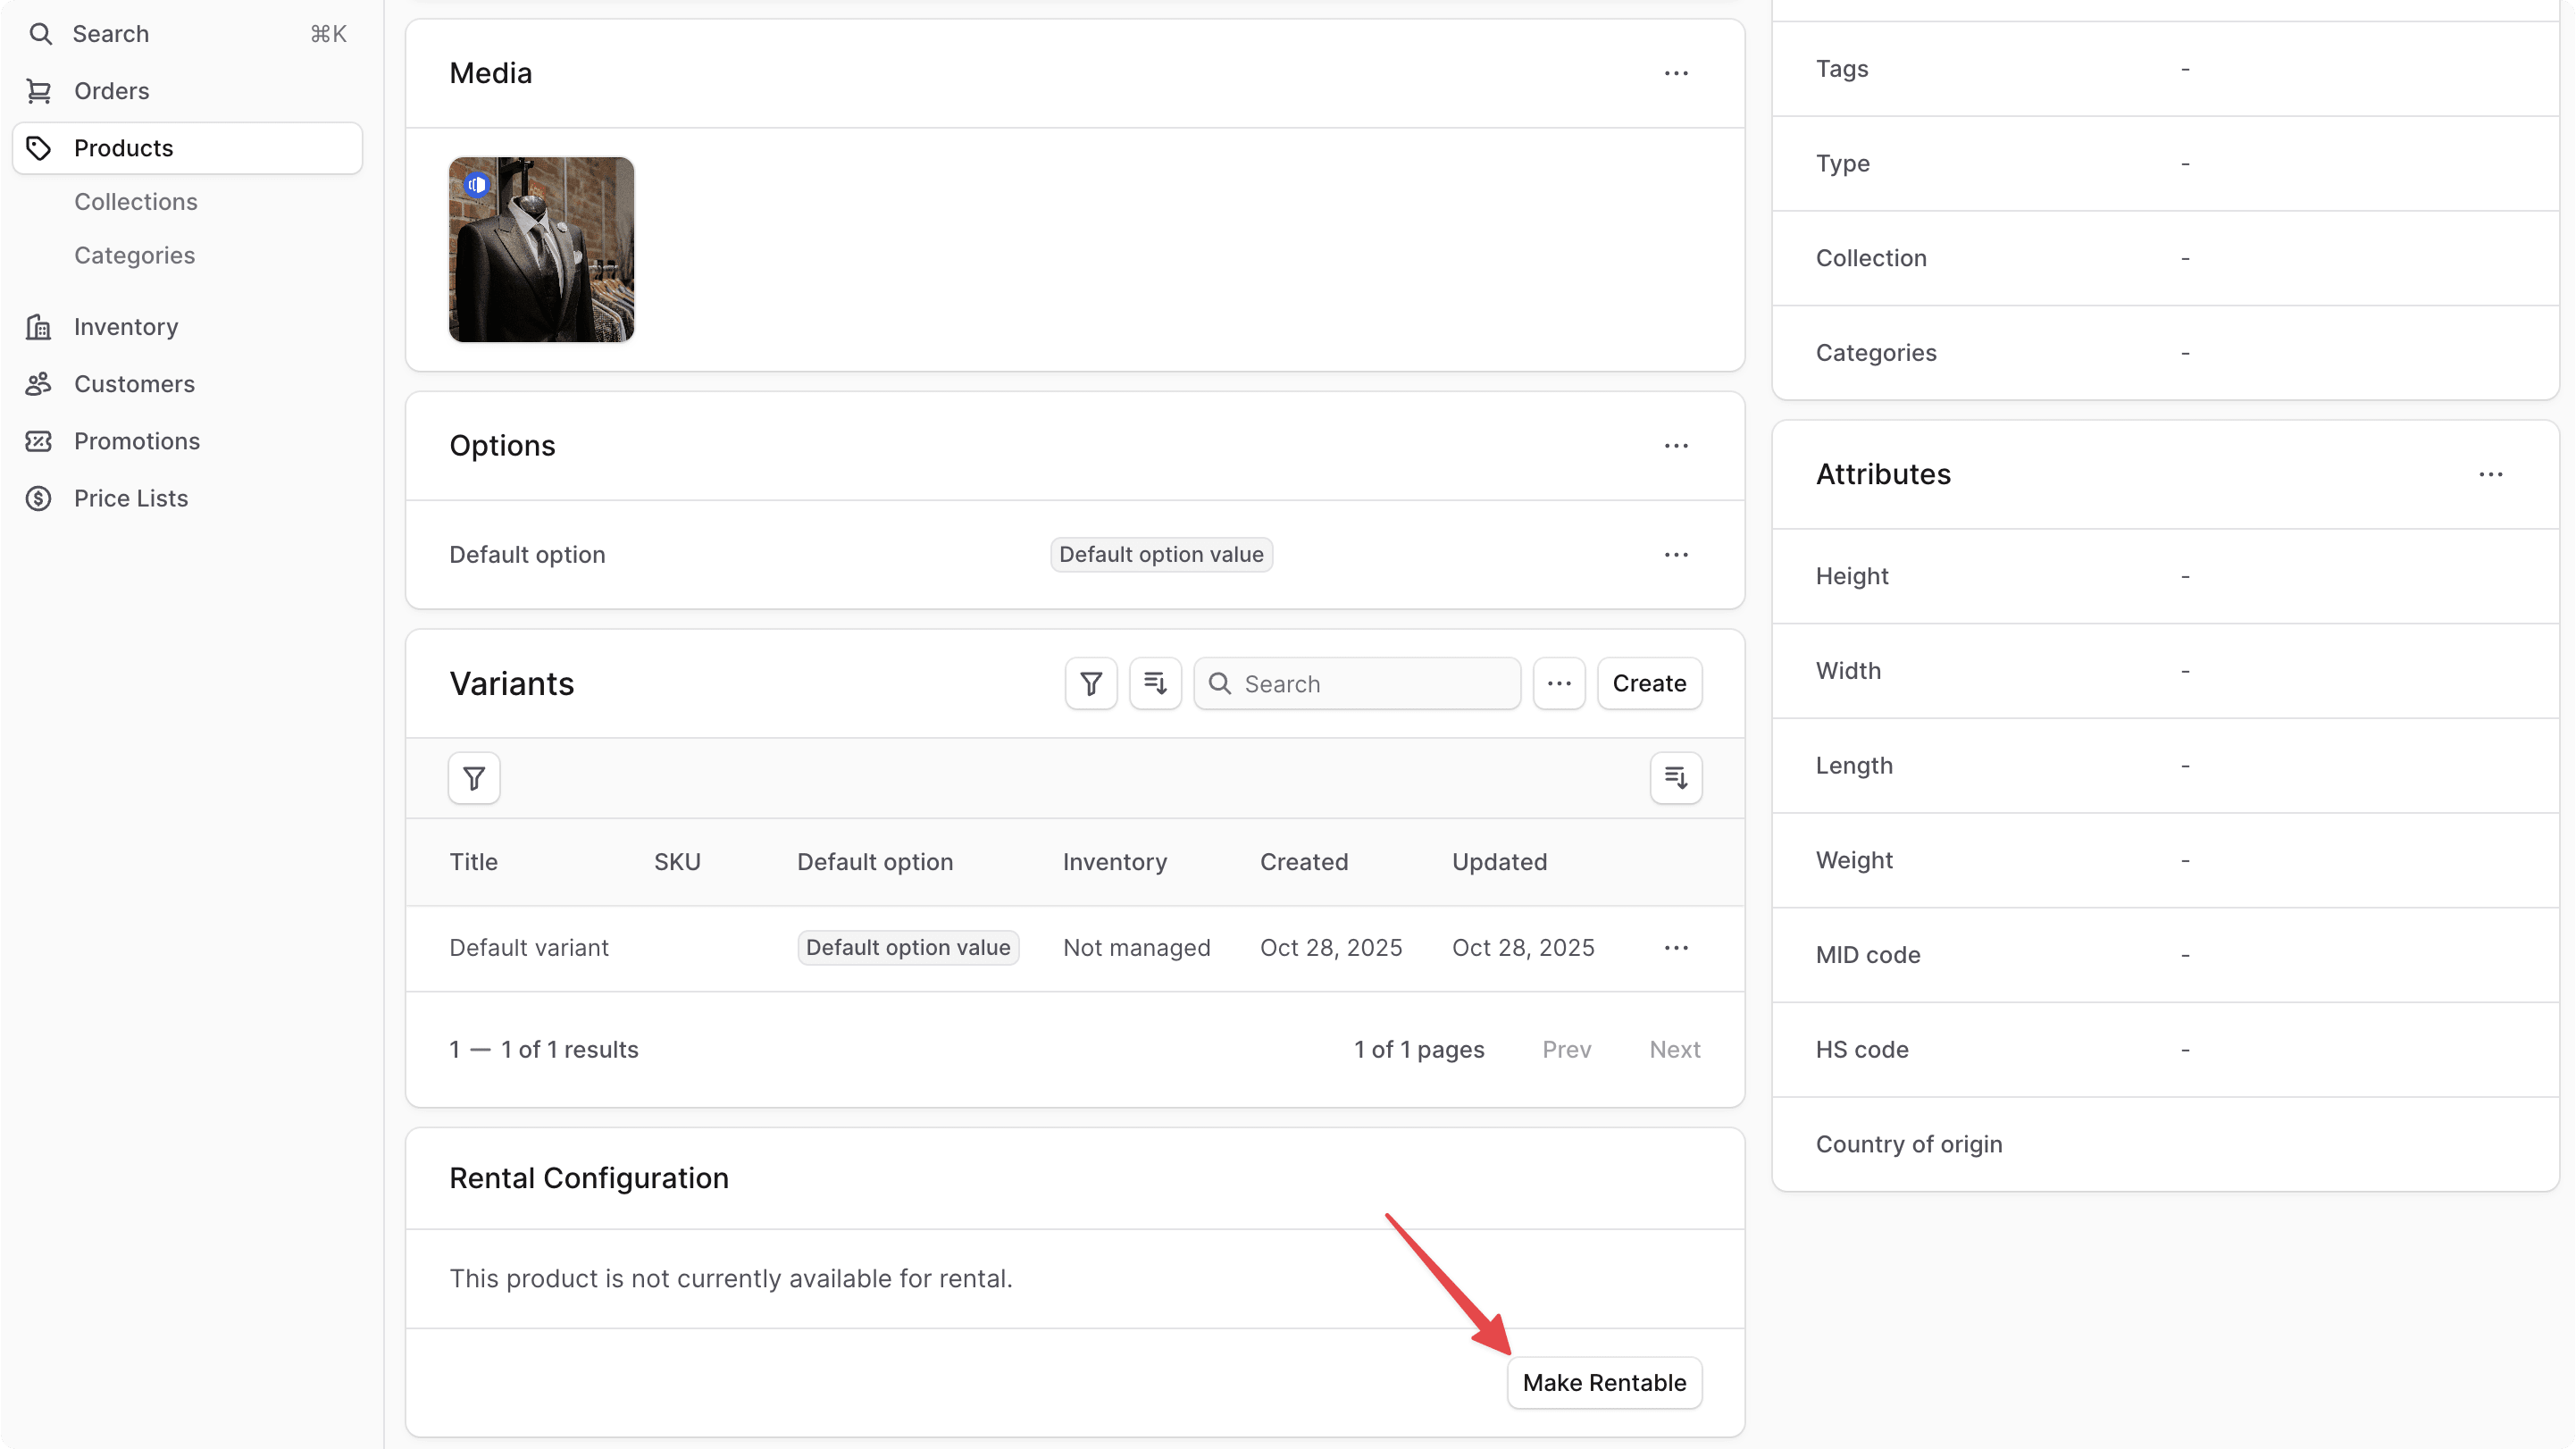Click the Default option value badge

(1161, 554)
